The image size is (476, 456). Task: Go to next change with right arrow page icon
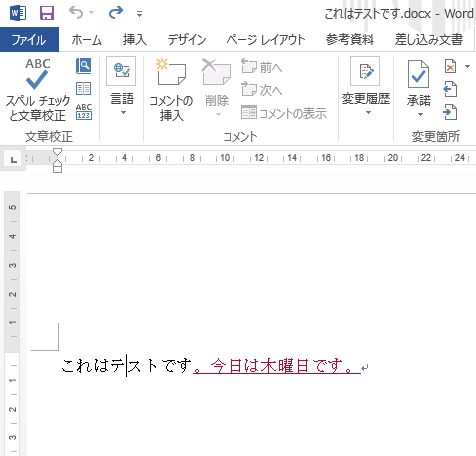(450, 112)
